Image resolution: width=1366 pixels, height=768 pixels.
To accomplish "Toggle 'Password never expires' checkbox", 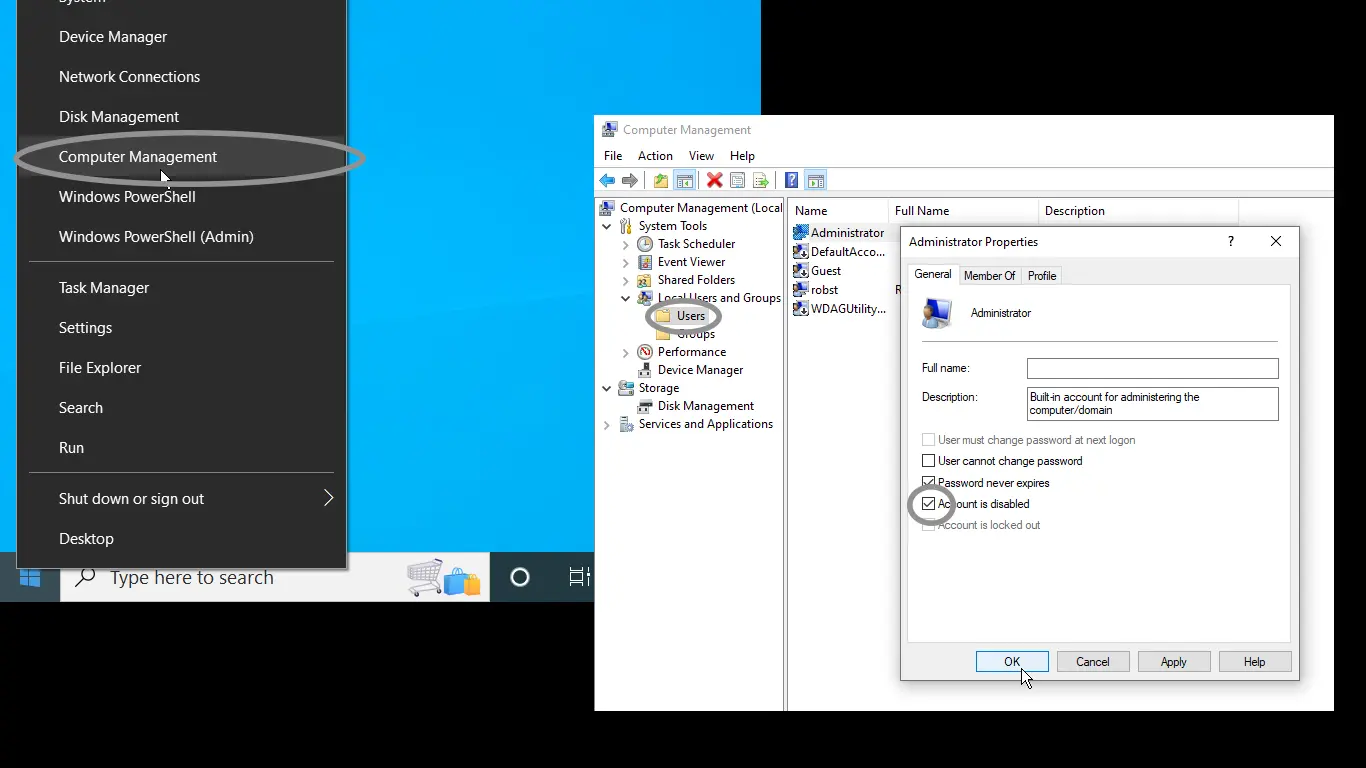I will pyautogui.click(x=928, y=483).
